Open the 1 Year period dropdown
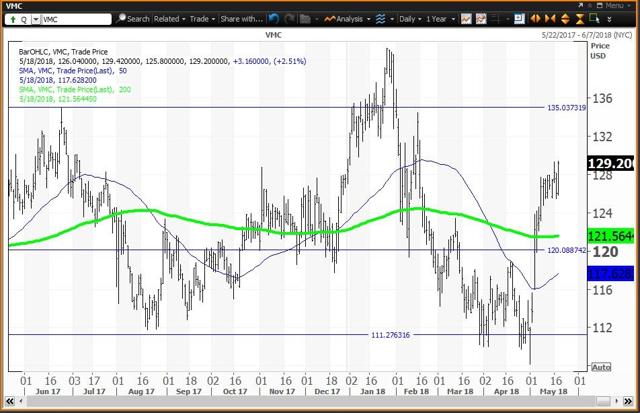This screenshot has width=640, height=413. tap(440, 19)
